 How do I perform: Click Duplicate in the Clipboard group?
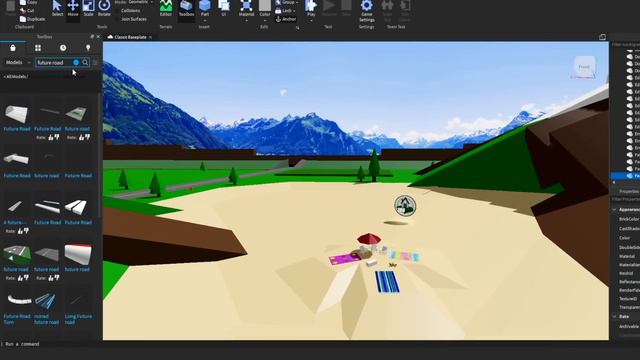(33, 19)
